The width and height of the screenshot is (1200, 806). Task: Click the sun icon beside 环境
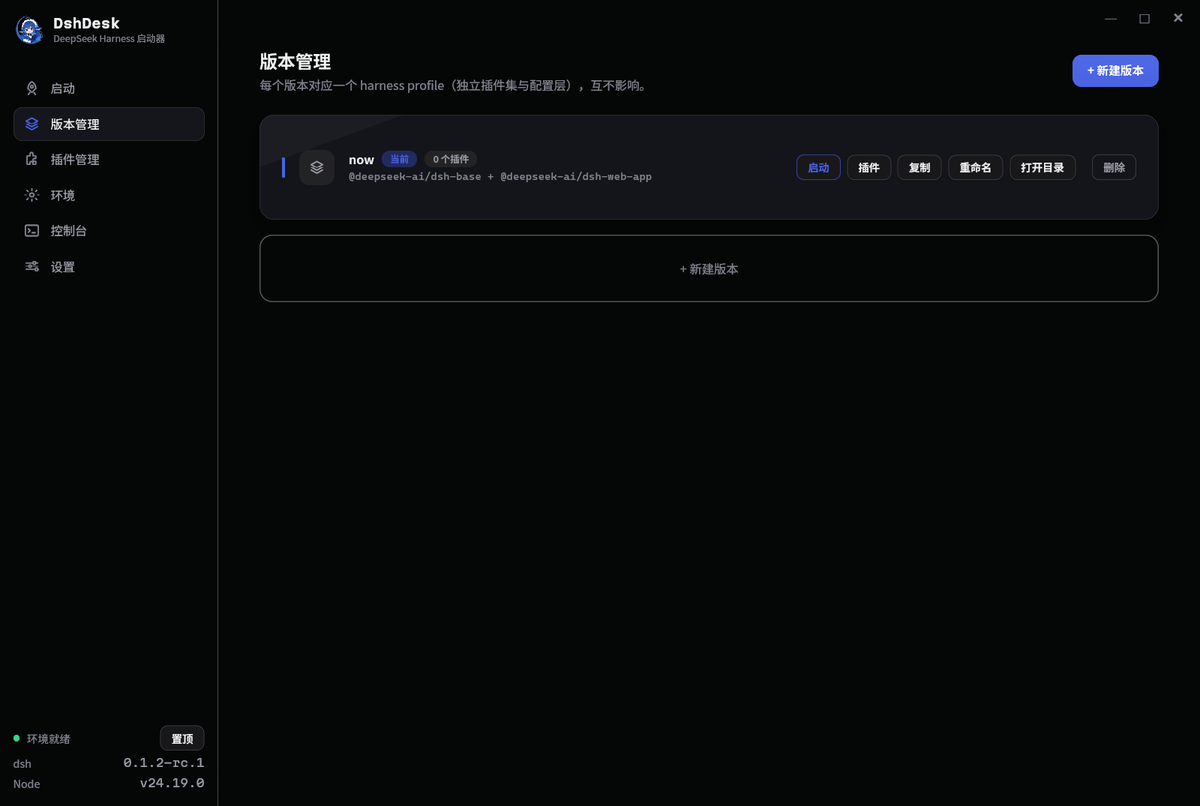coord(32,195)
